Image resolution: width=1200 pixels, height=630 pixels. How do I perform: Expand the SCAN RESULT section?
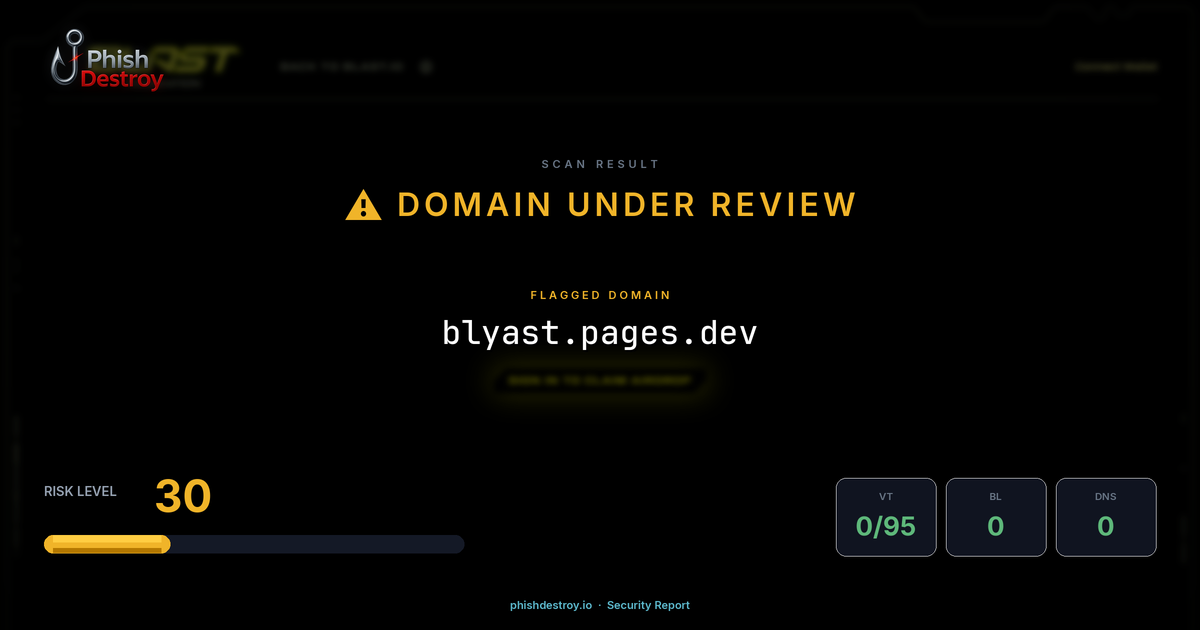click(x=600, y=163)
